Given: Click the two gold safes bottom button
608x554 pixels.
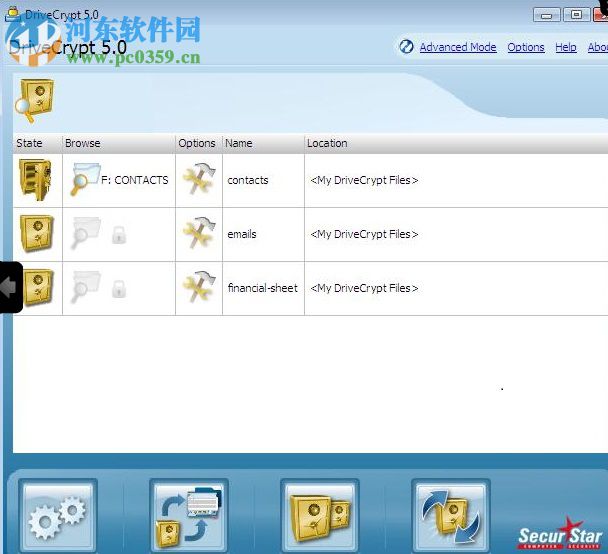Looking at the screenshot, I should 320,516.
